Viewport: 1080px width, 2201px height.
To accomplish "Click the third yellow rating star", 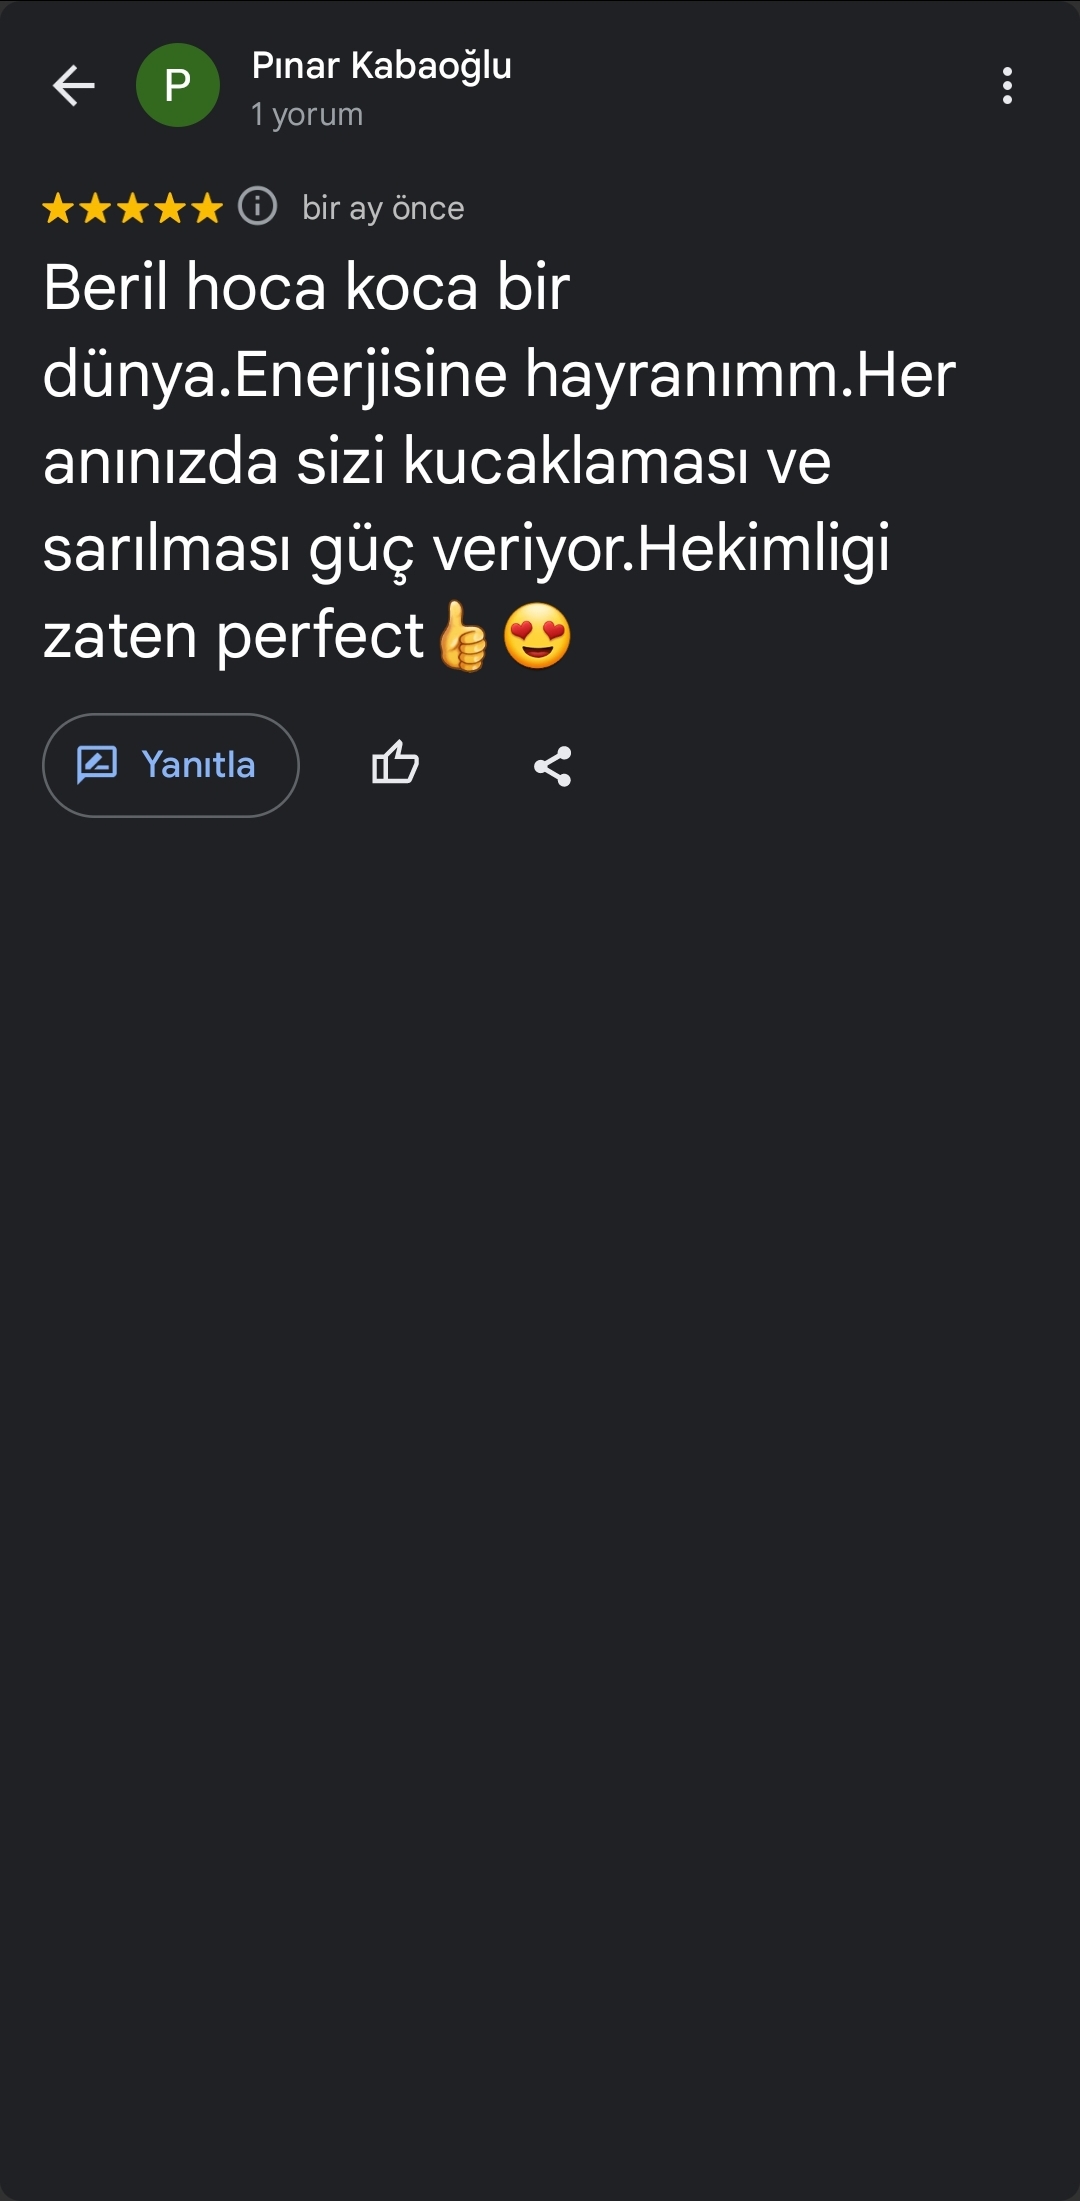I will point(132,209).
